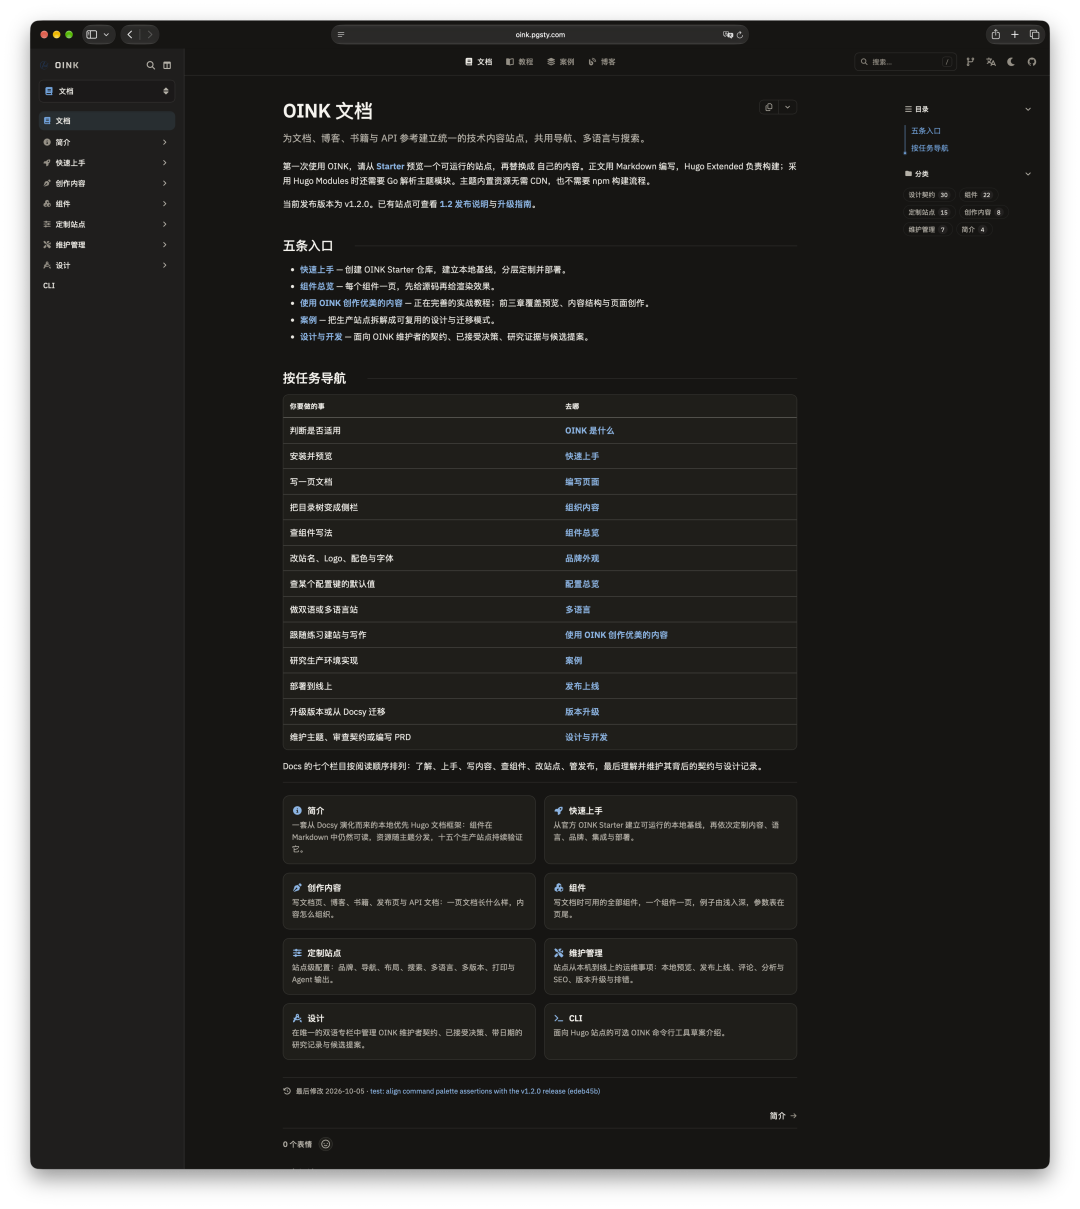Viewport: 1080px width, 1209px height.
Task: Open the 文档 section selector dropdown
Action: pos(107,91)
